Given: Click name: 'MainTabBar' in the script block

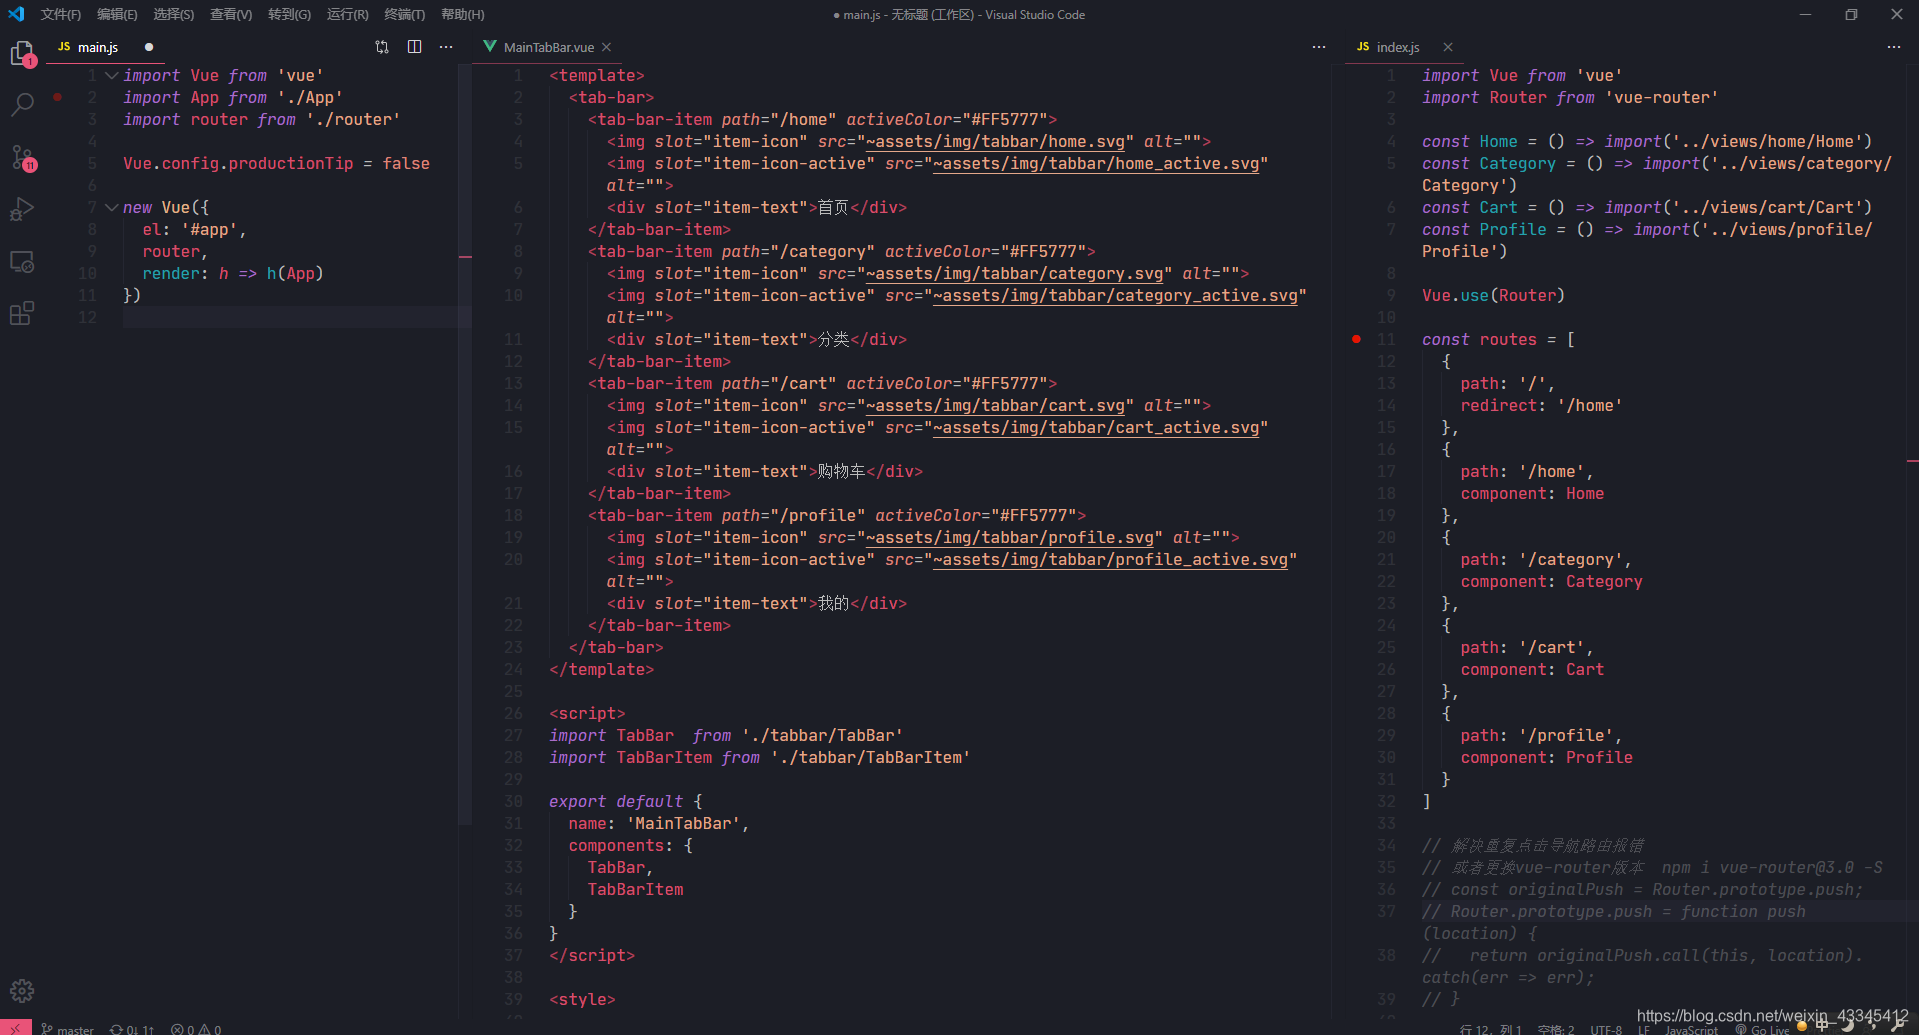Looking at the screenshot, I should point(658,823).
